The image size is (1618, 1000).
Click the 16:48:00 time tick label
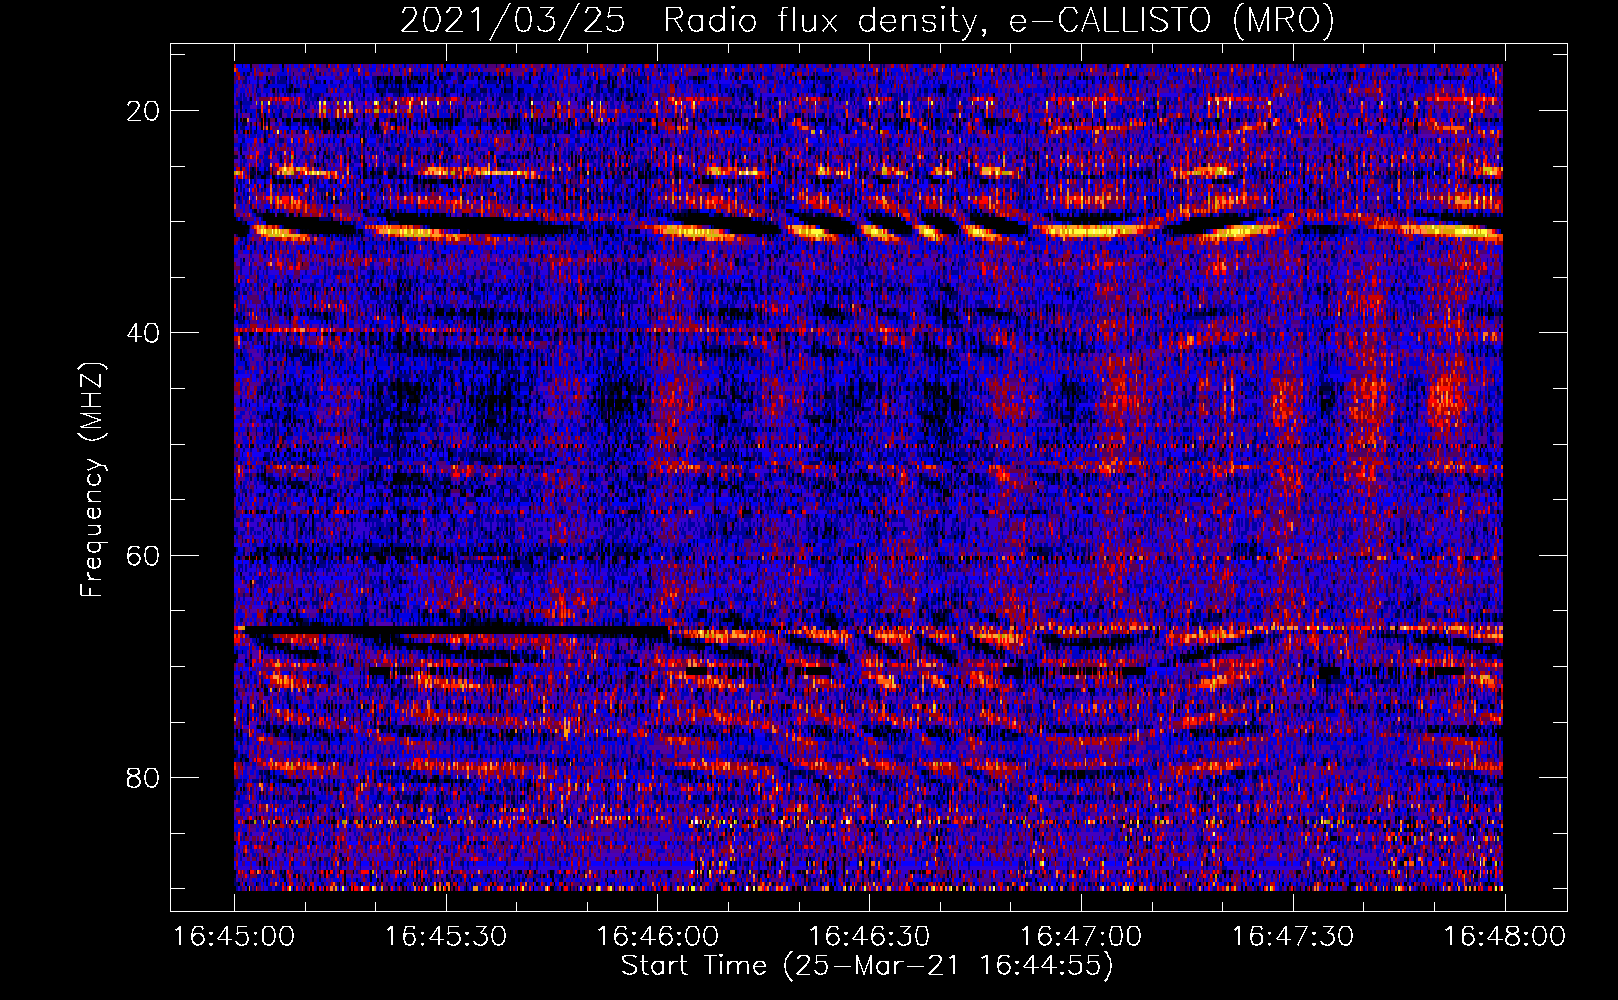(1503, 937)
